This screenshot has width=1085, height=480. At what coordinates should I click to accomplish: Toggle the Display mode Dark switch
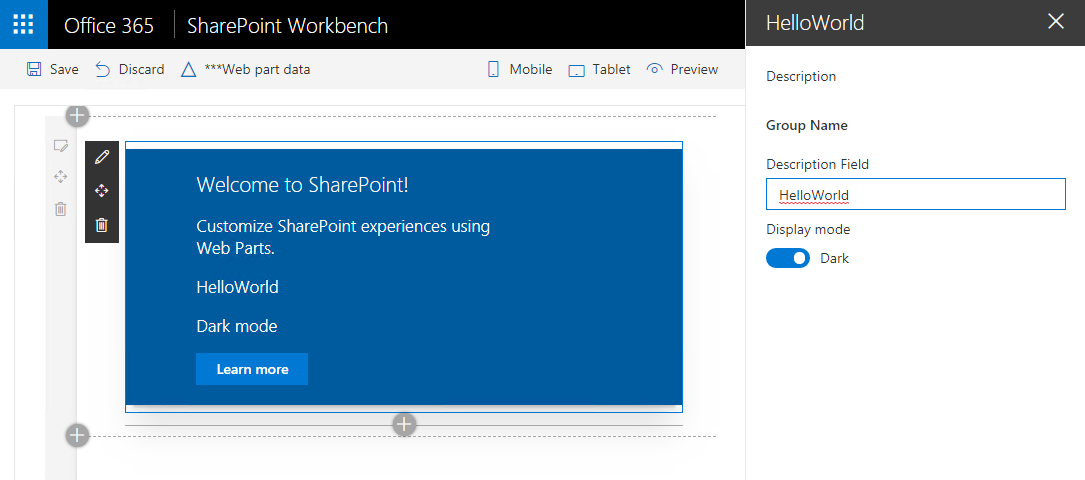787,259
